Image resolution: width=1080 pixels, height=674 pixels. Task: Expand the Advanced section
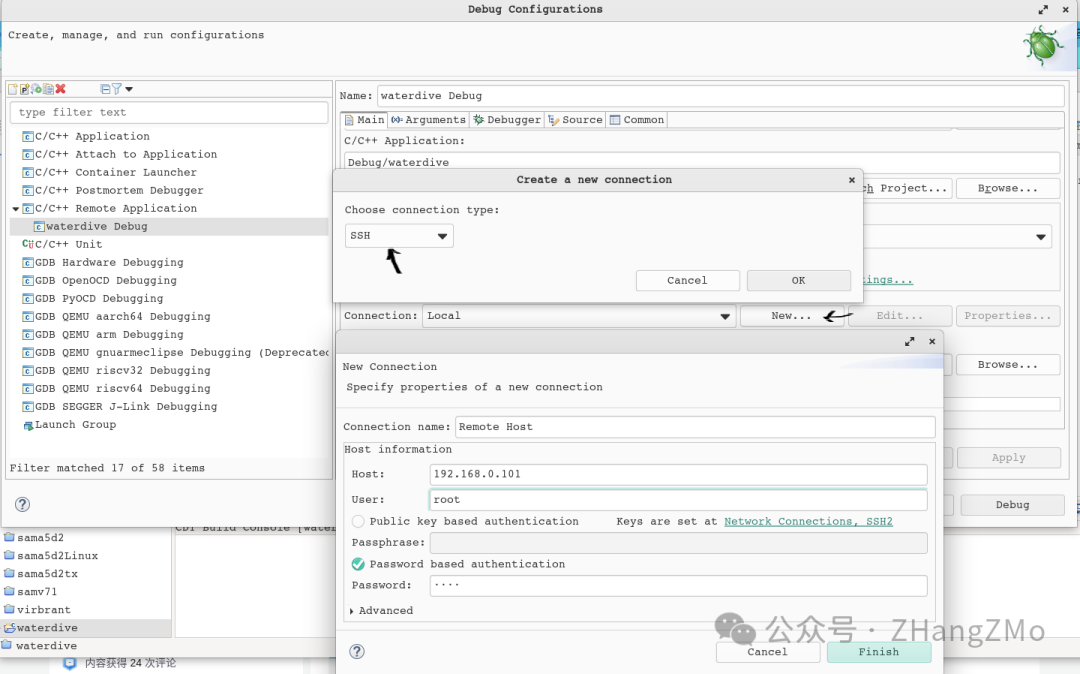point(351,611)
